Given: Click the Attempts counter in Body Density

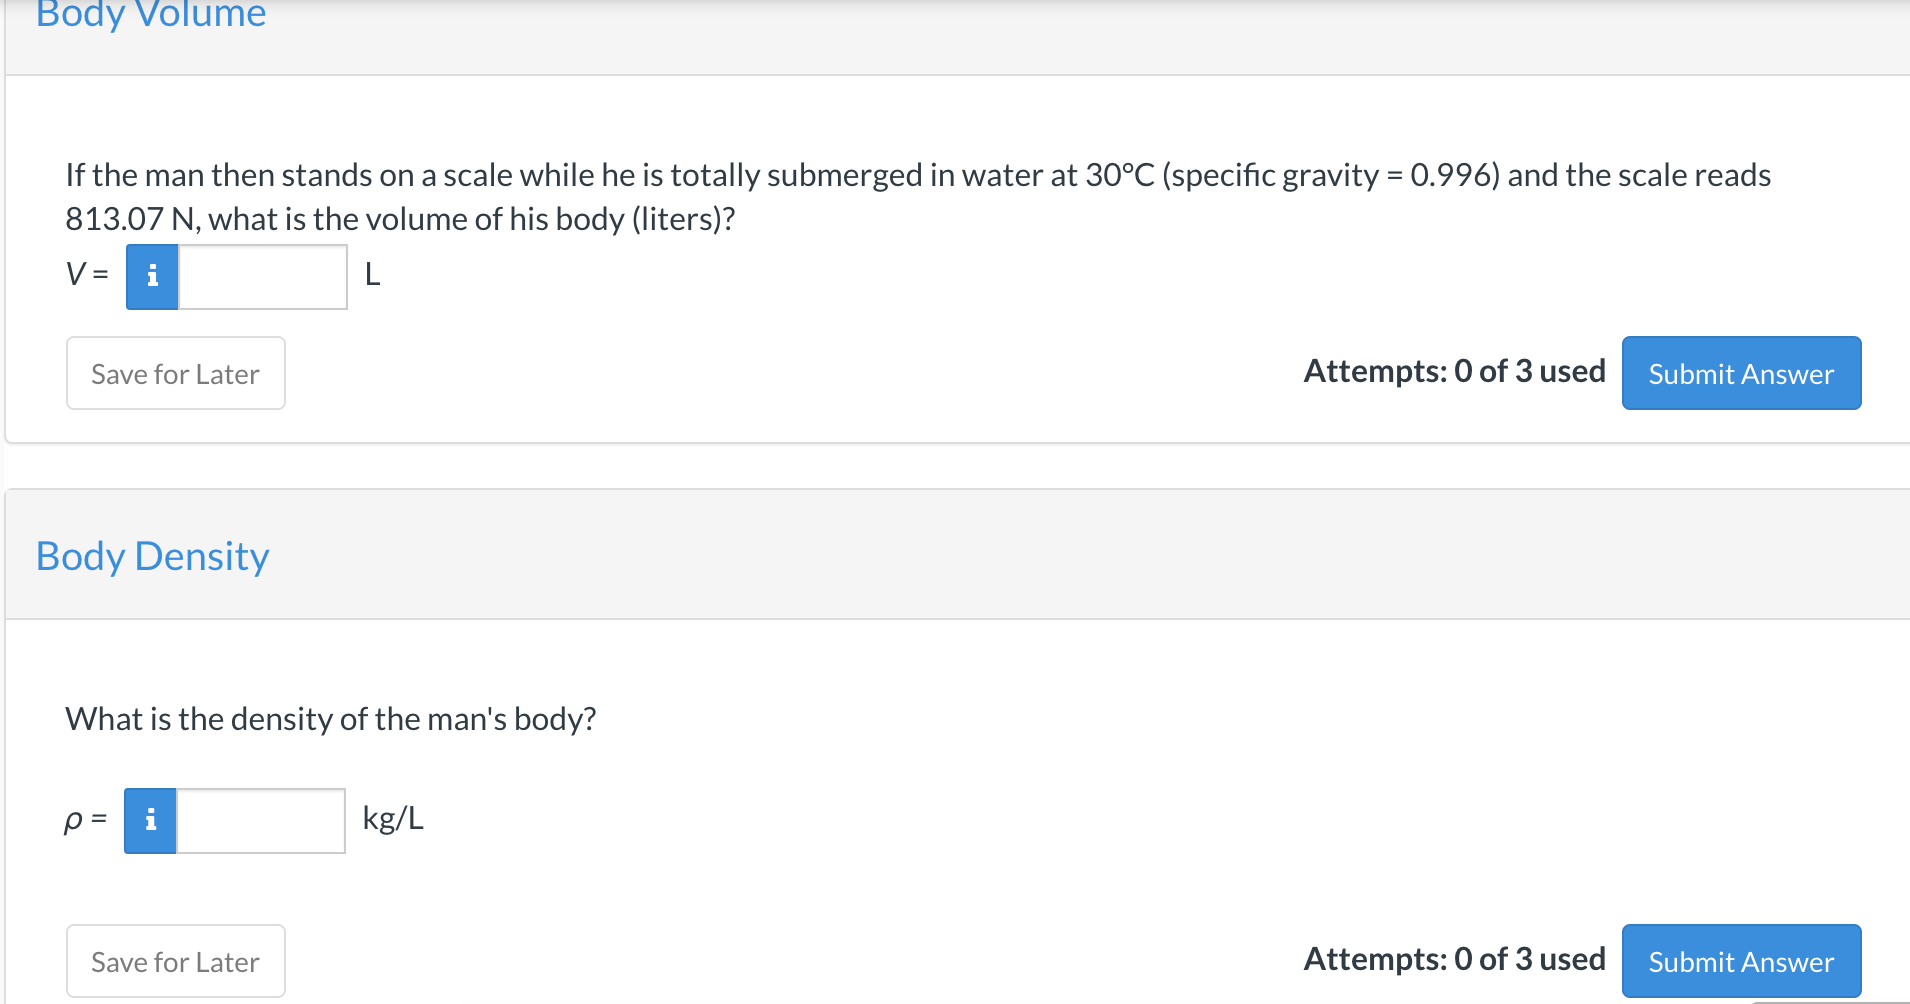Looking at the screenshot, I should pyautogui.click(x=1453, y=959).
